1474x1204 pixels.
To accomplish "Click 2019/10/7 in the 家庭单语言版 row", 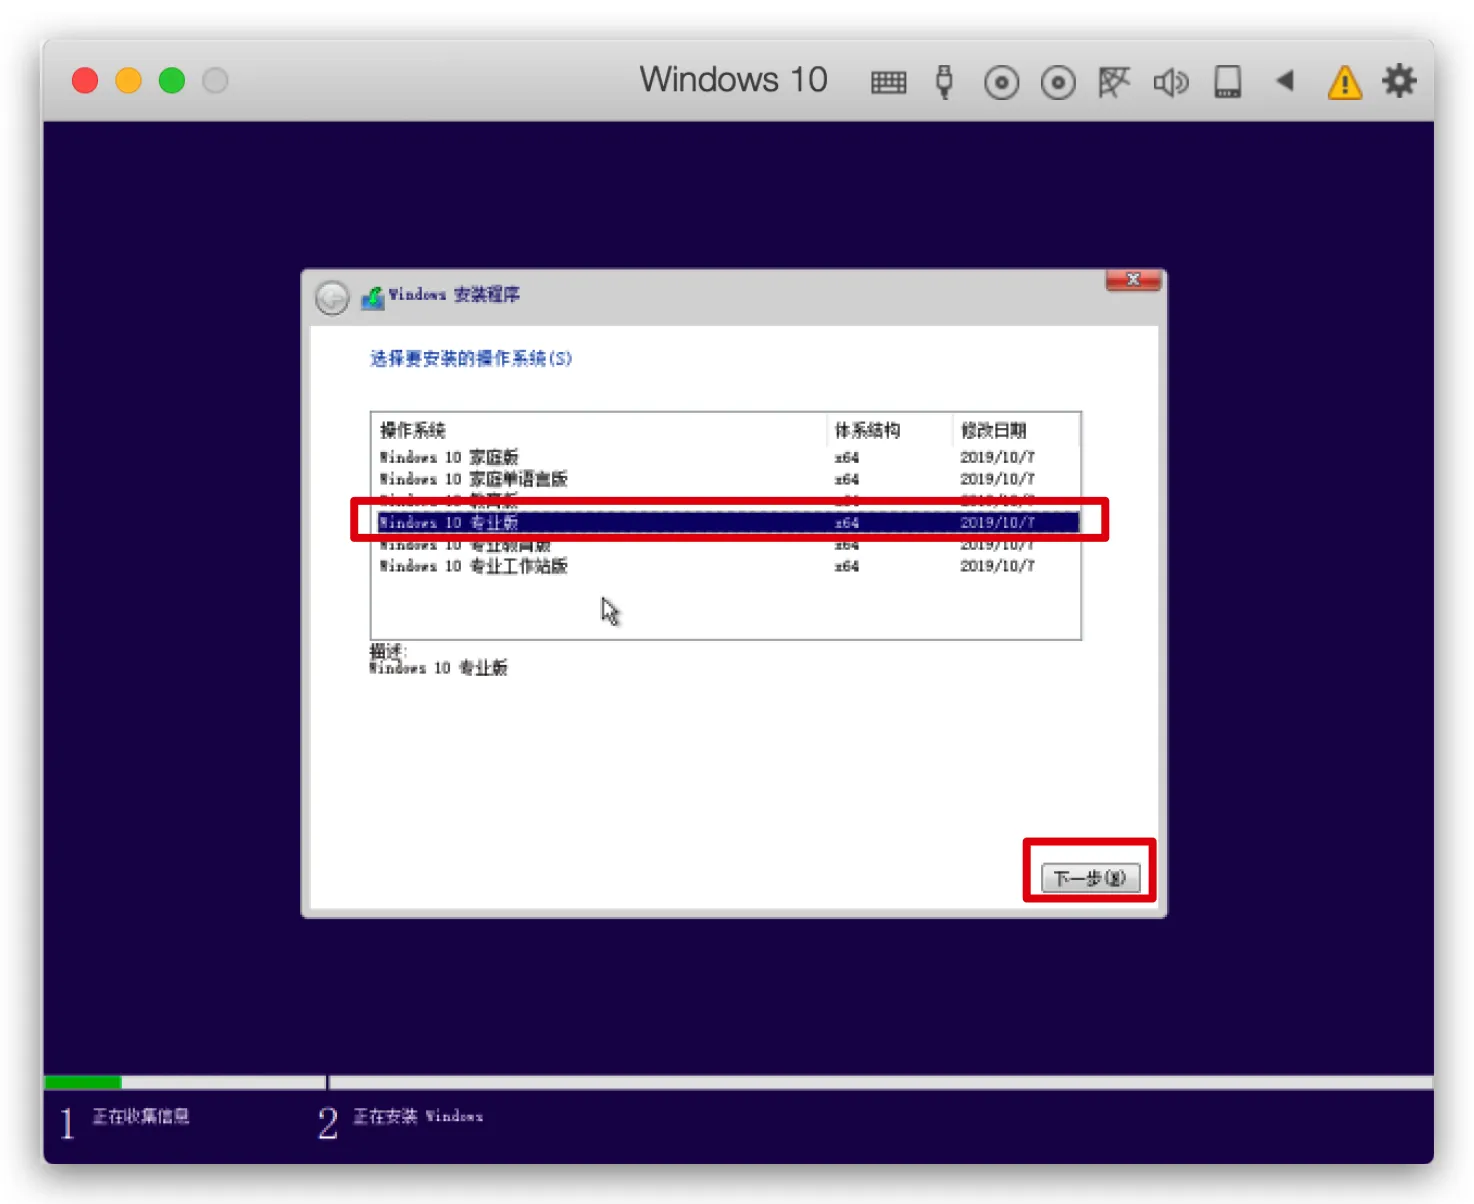I will [x=997, y=479].
